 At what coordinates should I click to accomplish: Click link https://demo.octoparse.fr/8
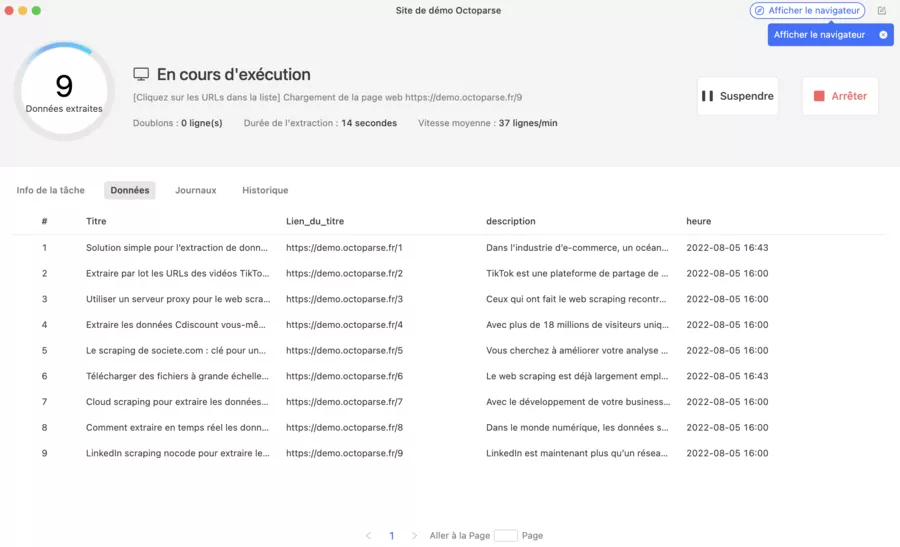pyautogui.click(x=344, y=428)
